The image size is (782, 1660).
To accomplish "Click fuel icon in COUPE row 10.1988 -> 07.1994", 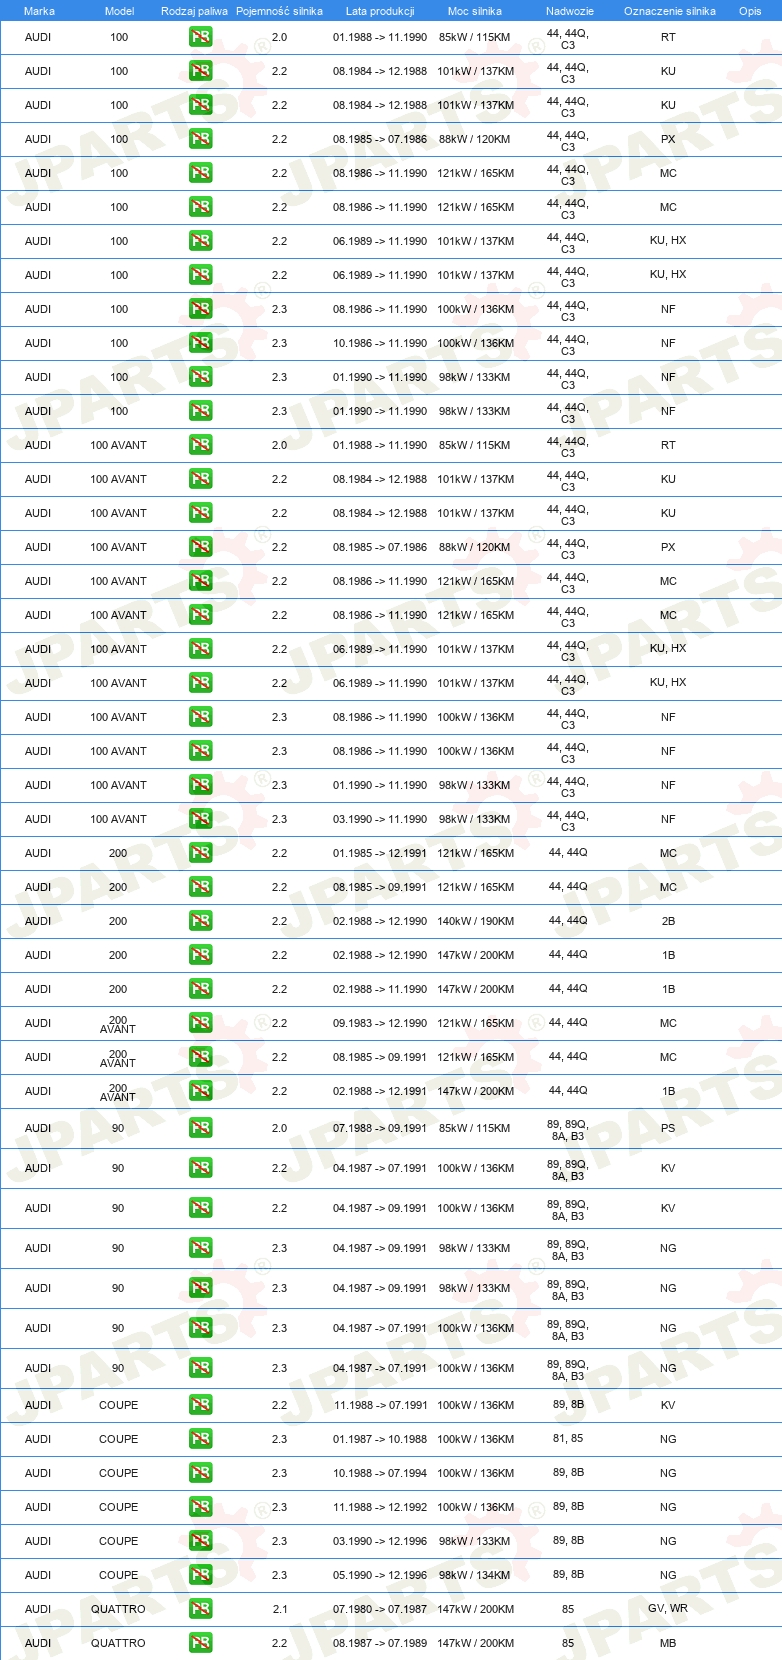I will coord(200,1473).
